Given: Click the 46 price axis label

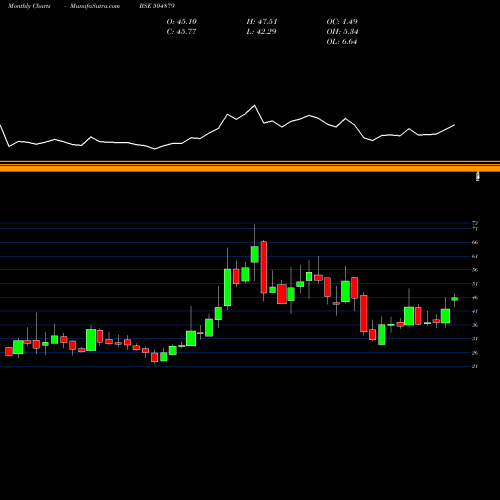Looking at the screenshot, I should 475,298.
